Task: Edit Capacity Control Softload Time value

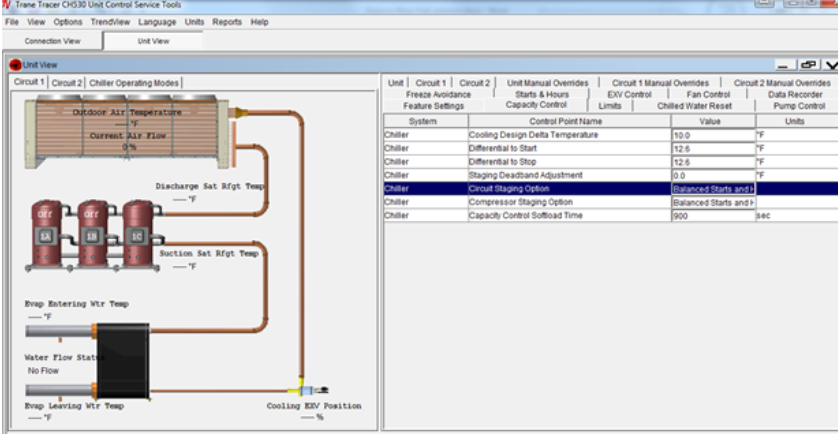Action: click(713, 216)
